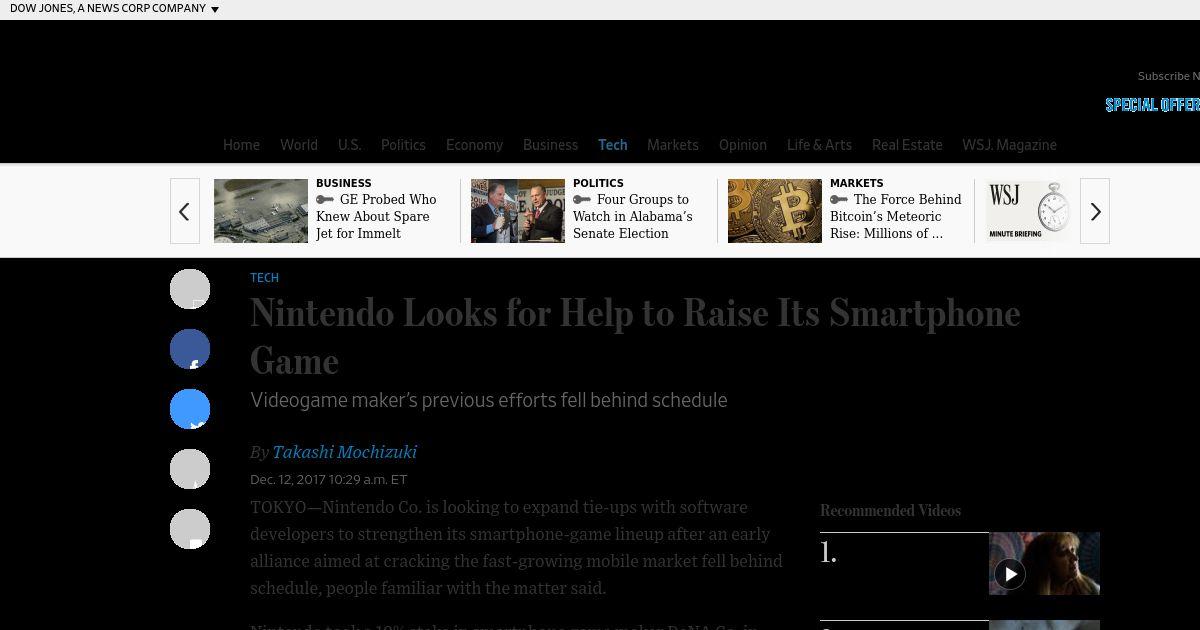Open the Real Estate section
Image resolution: width=1200 pixels, height=630 pixels.
pos(907,145)
